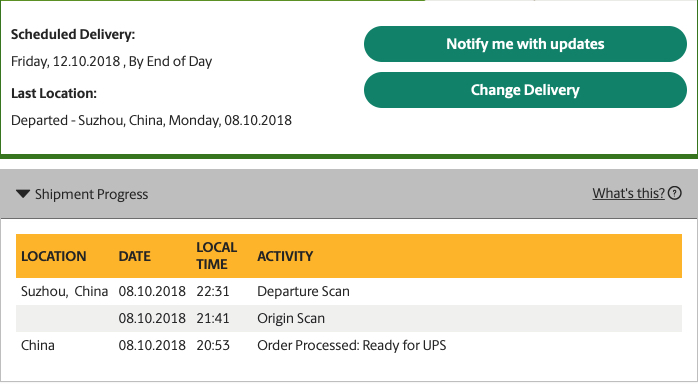This screenshot has height=385, width=698.
Task: Click the Notify me with updates button
Action: 525,44
